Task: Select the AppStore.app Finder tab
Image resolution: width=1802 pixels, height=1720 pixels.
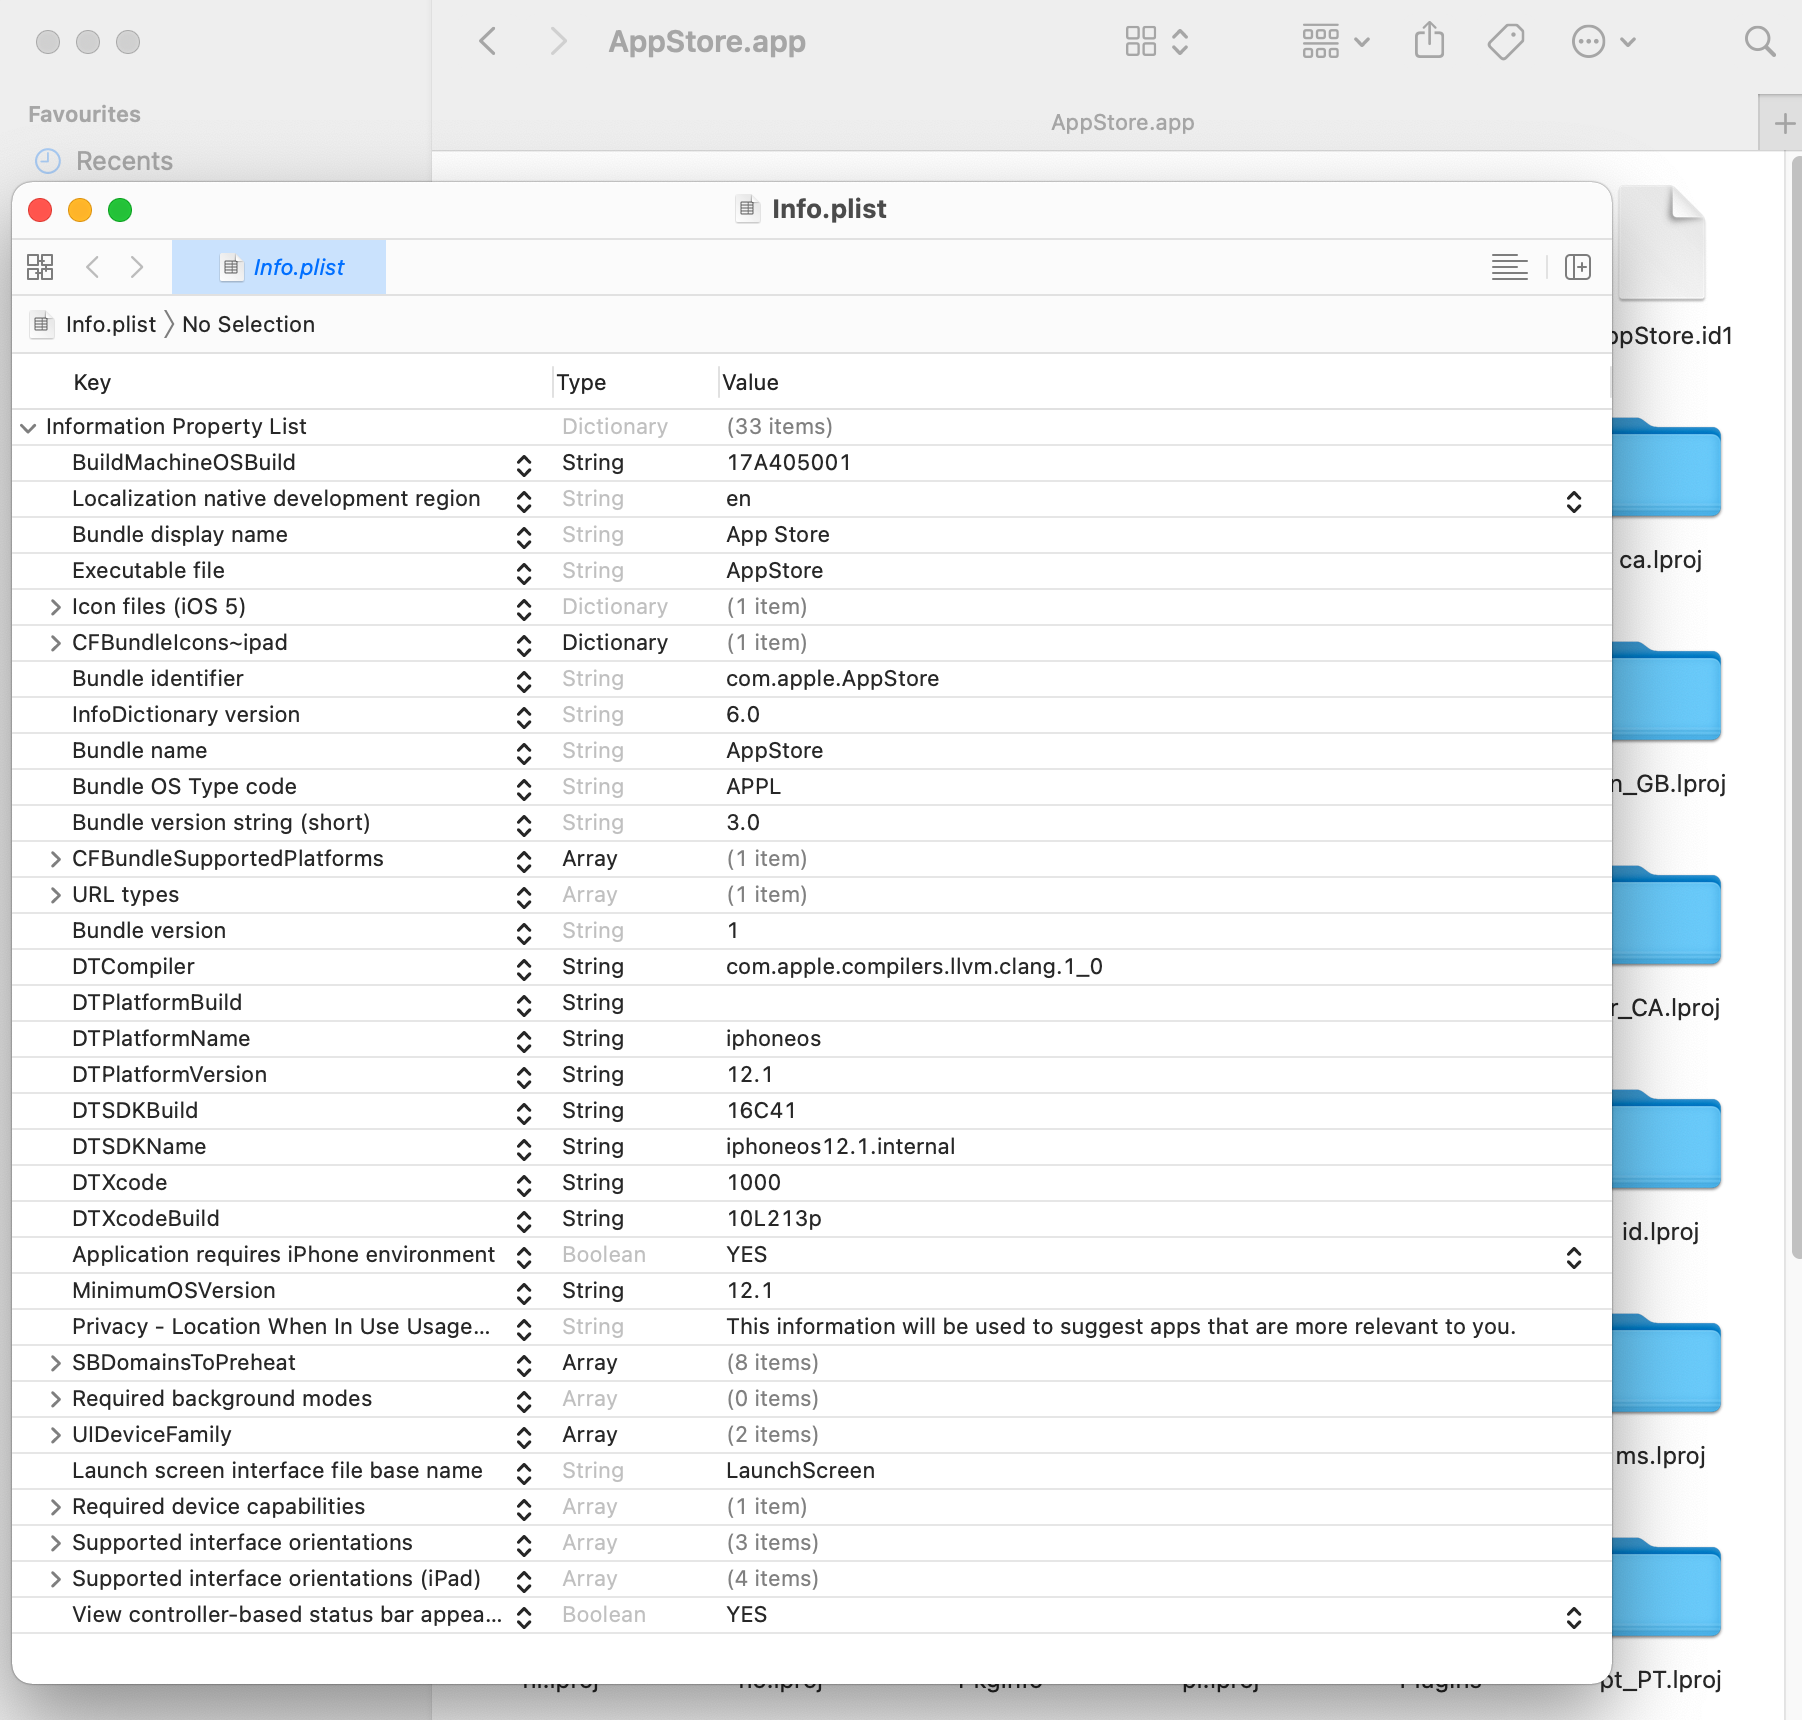Action: click(1122, 123)
